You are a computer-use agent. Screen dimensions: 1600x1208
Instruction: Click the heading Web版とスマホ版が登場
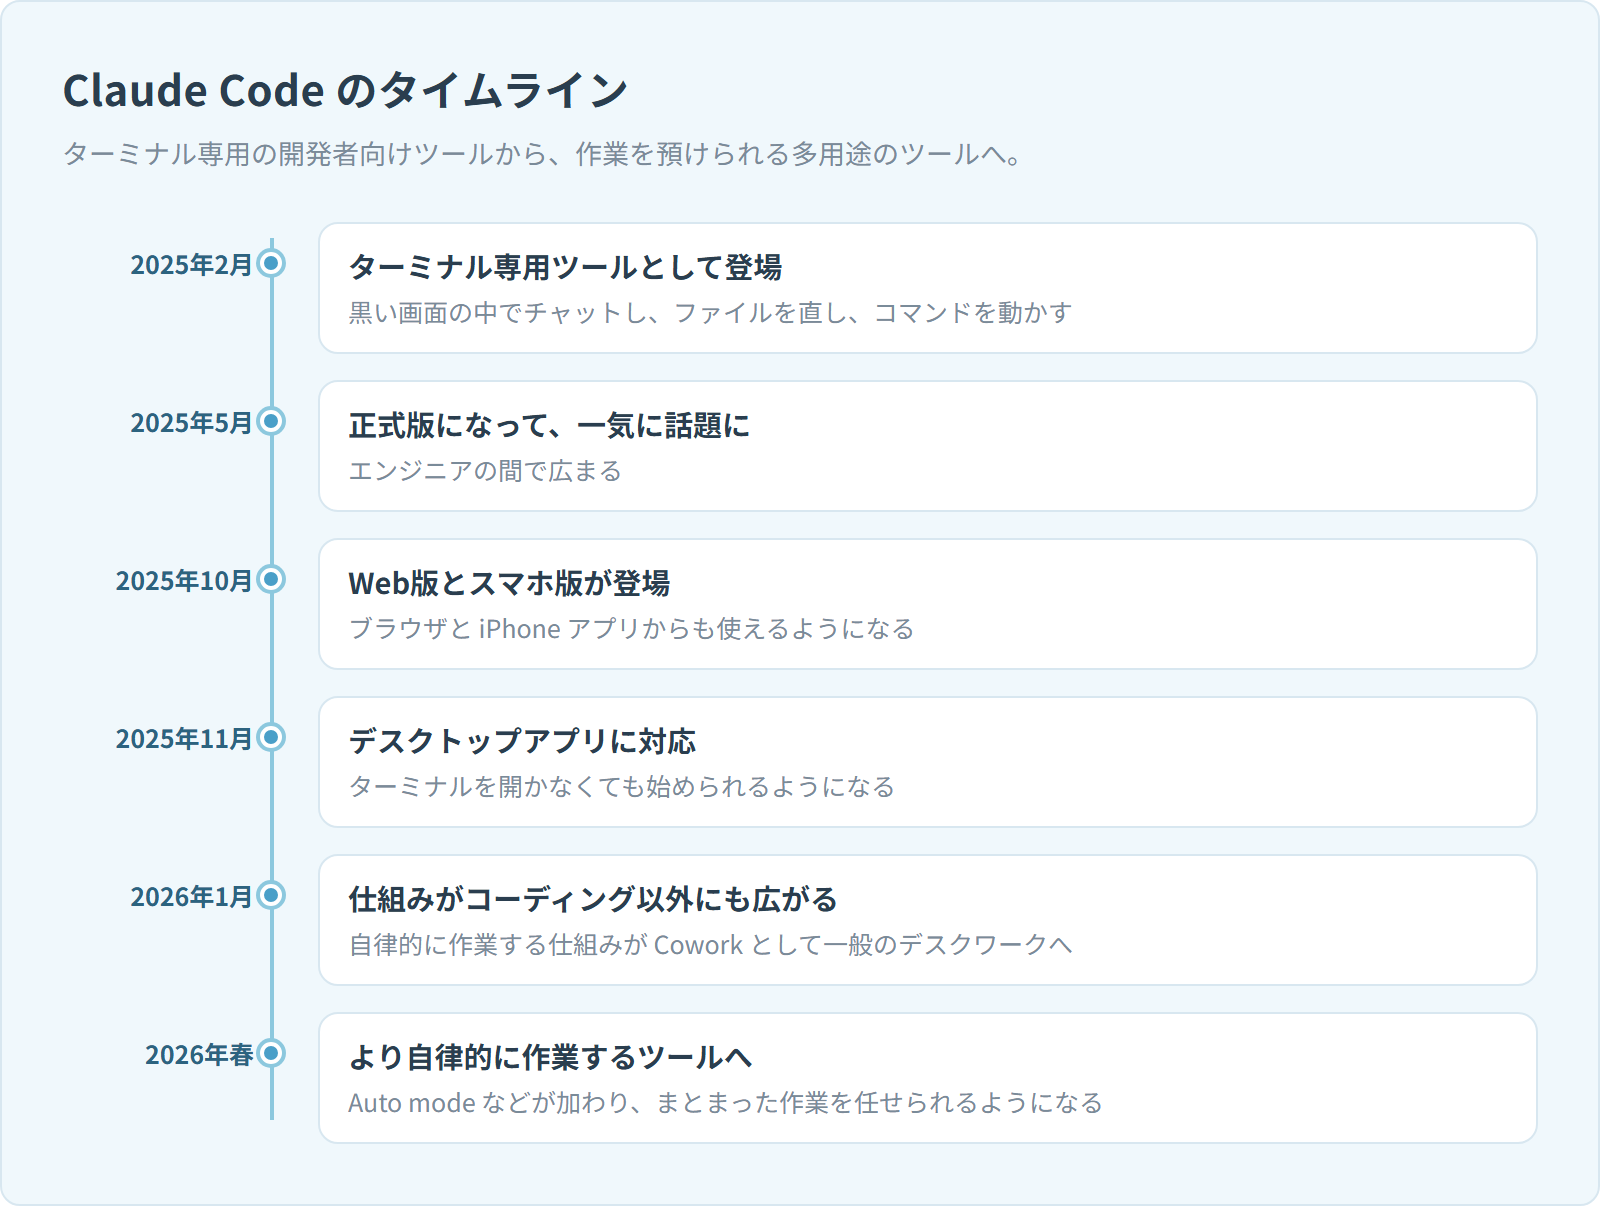click(x=509, y=583)
